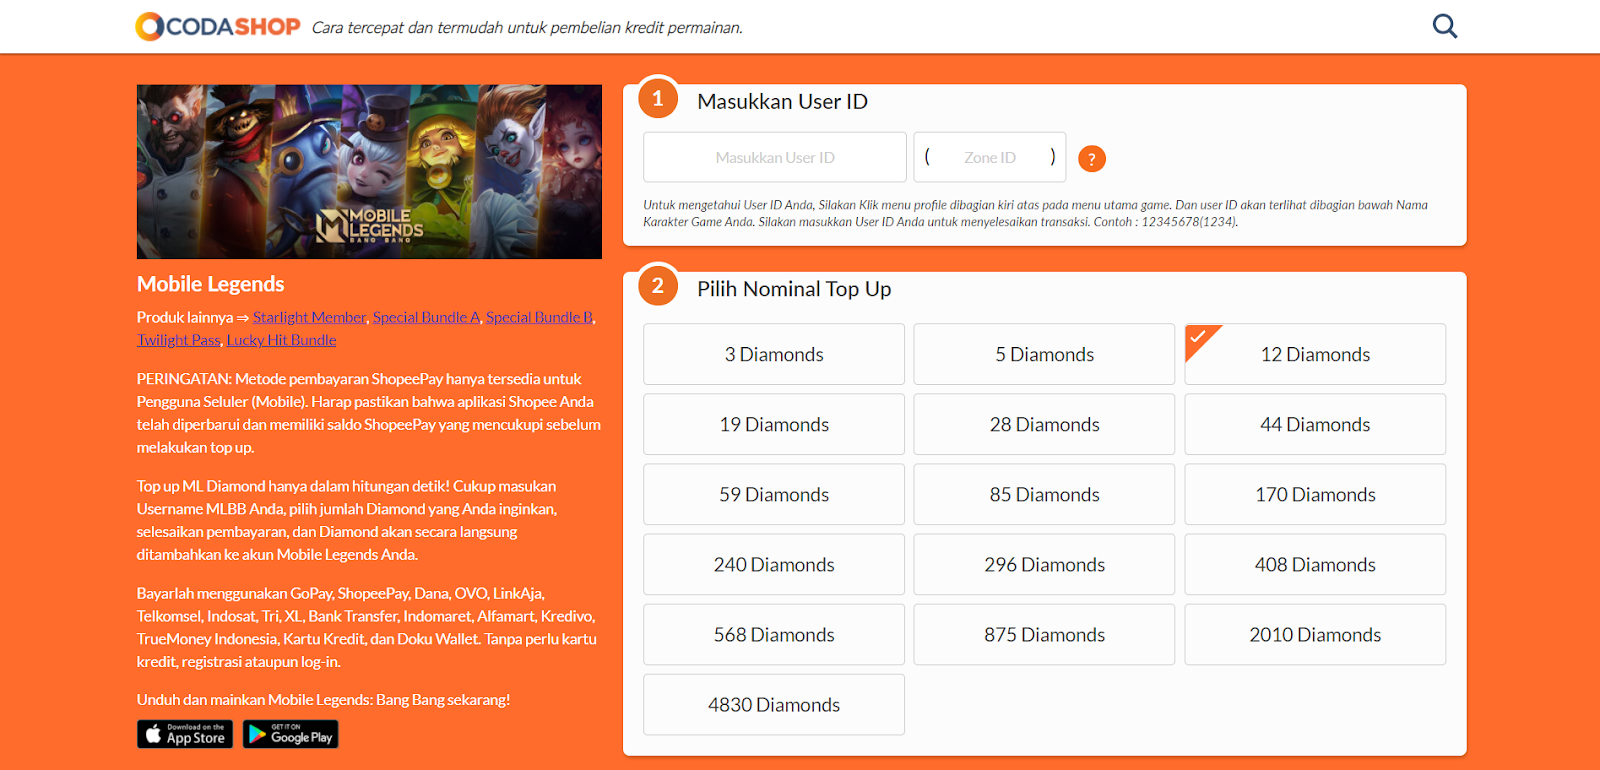This screenshot has height=770, width=1600.
Task: Click the 'Unduh dan mainkan Mobile Legends' text
Action: [x=323, y=700]
